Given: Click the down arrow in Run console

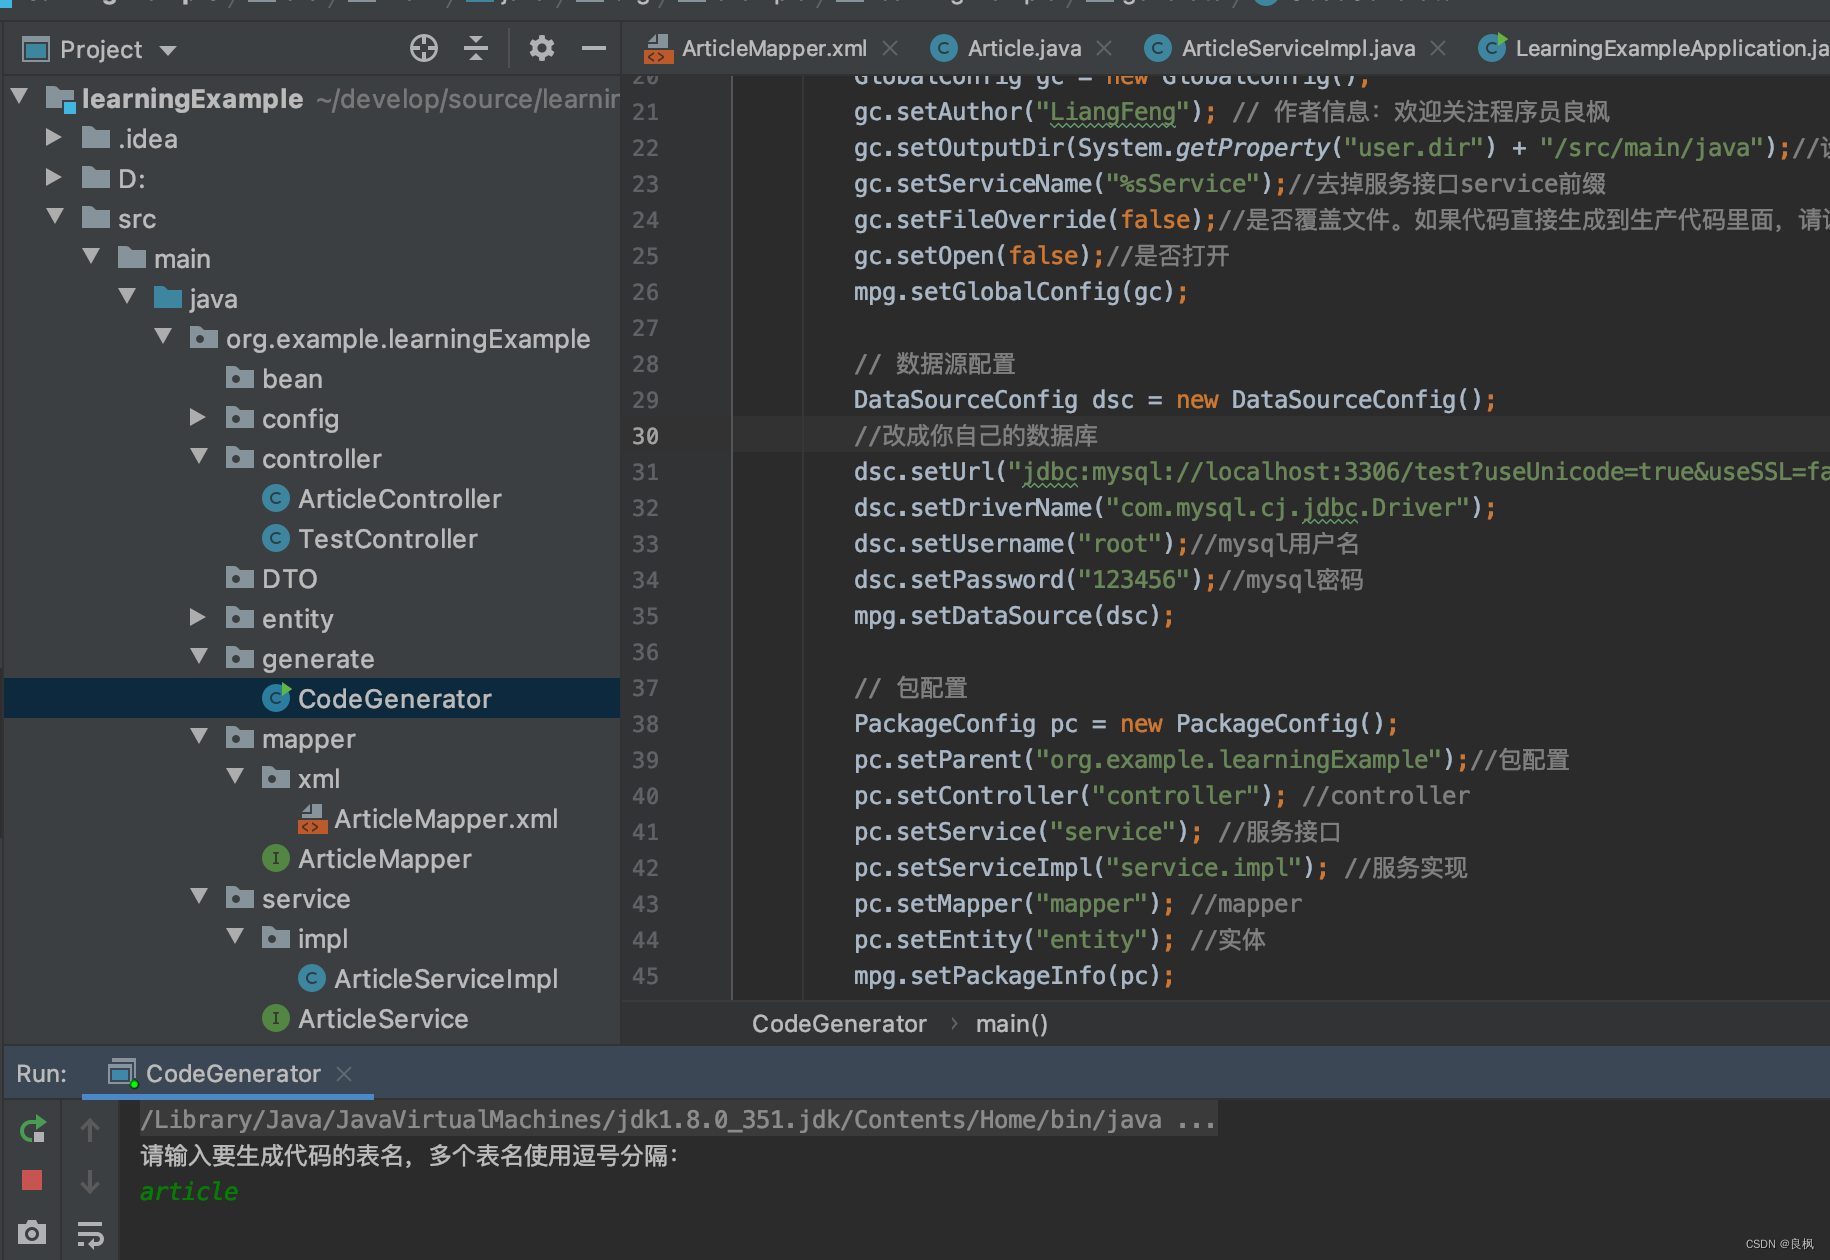Looking at the screenshot, I should 90,1181.
